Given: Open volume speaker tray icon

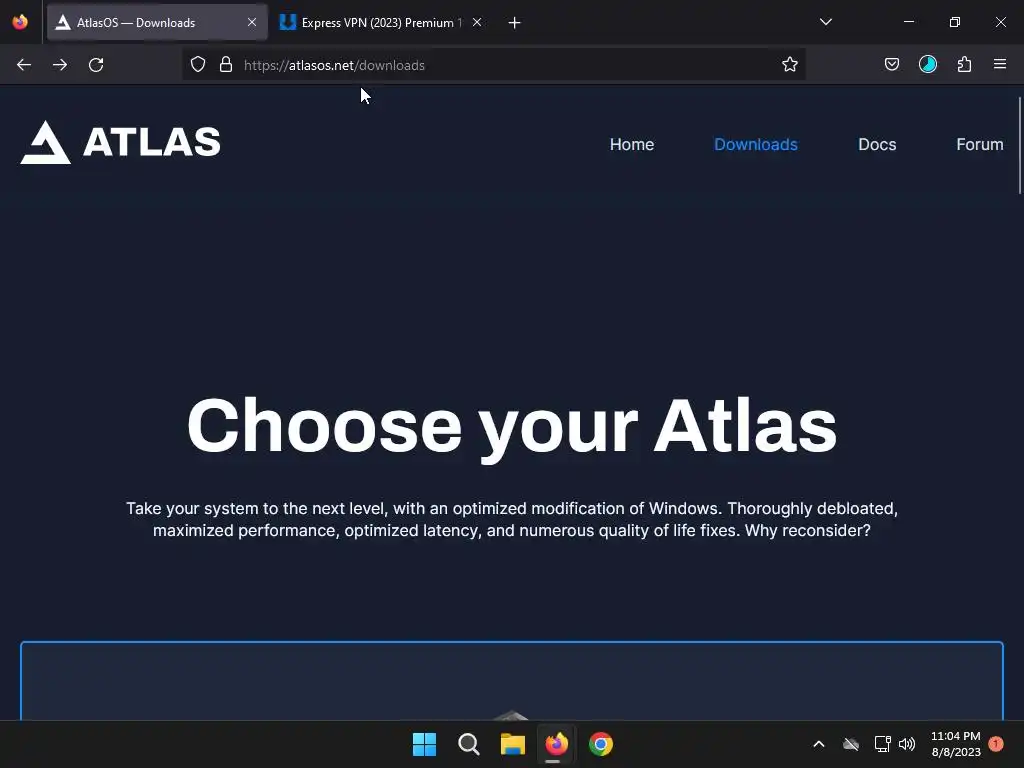Looking at the screenshot, I should point(907,744).
